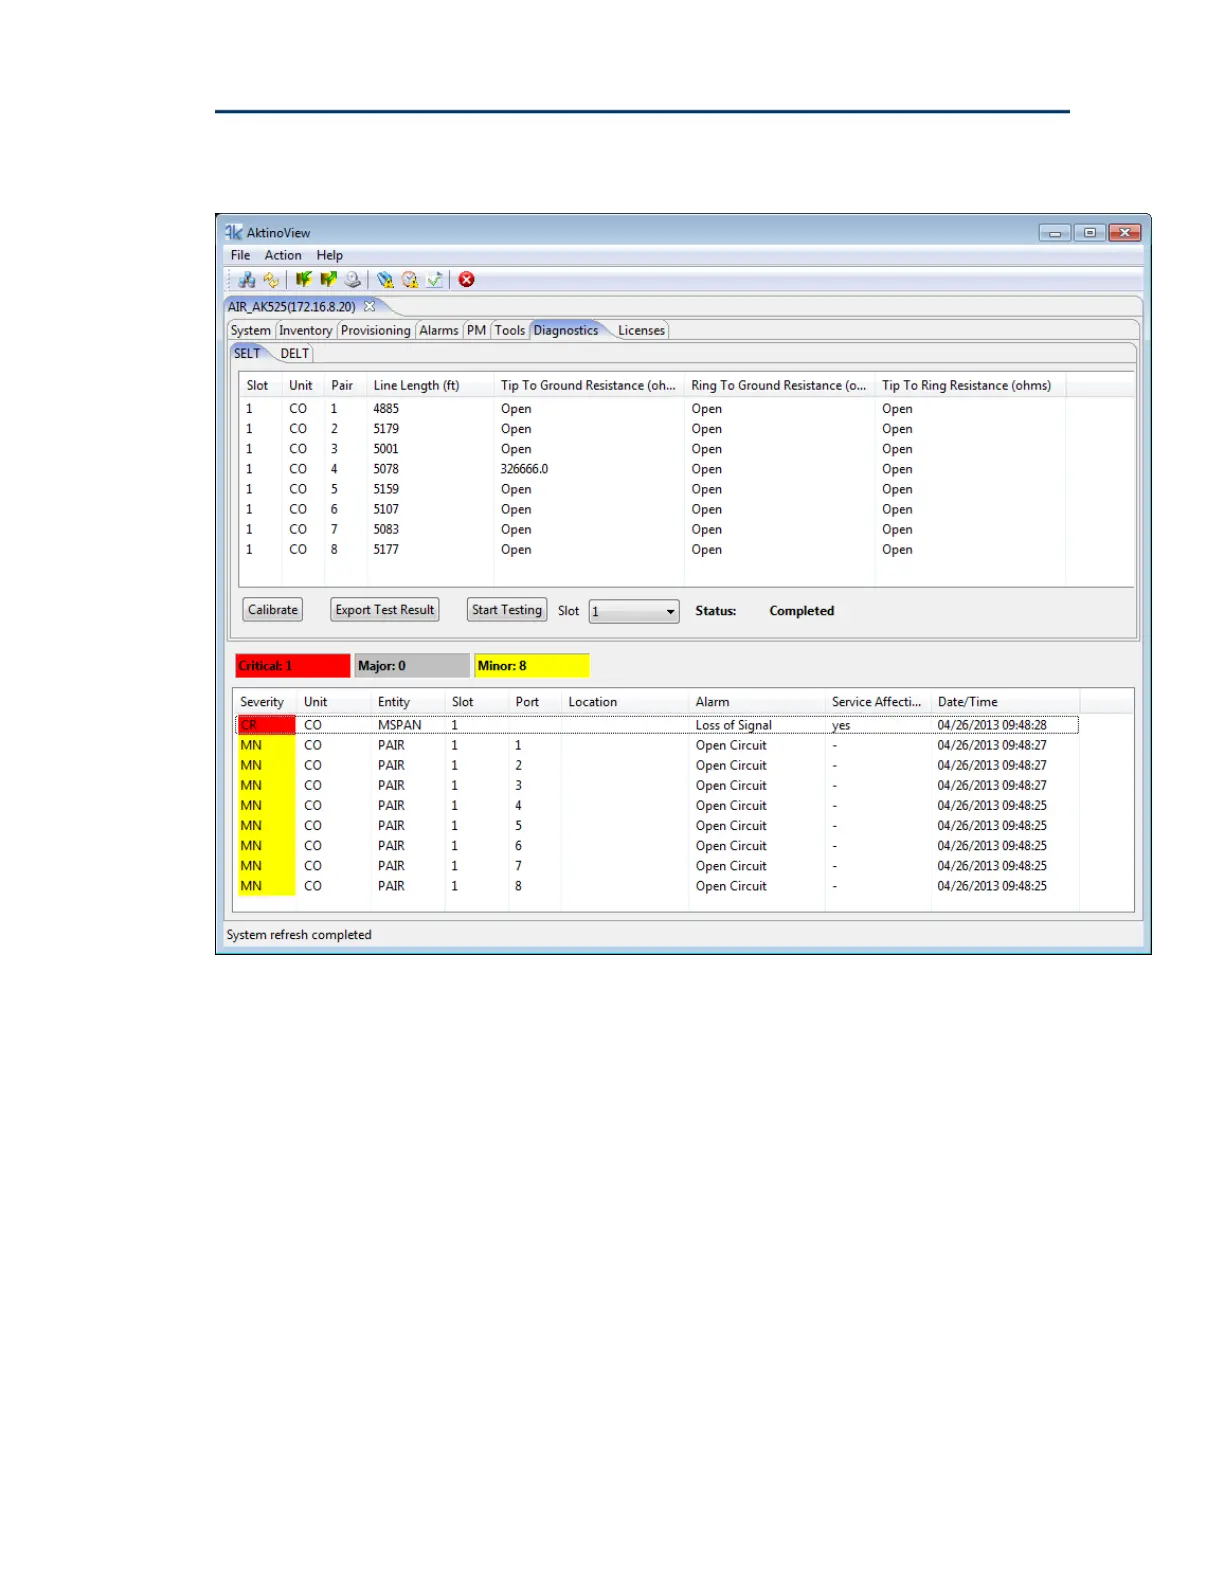Switch to the Alarms tab
1224x1584 pixels.
click(x=439, y=330)
